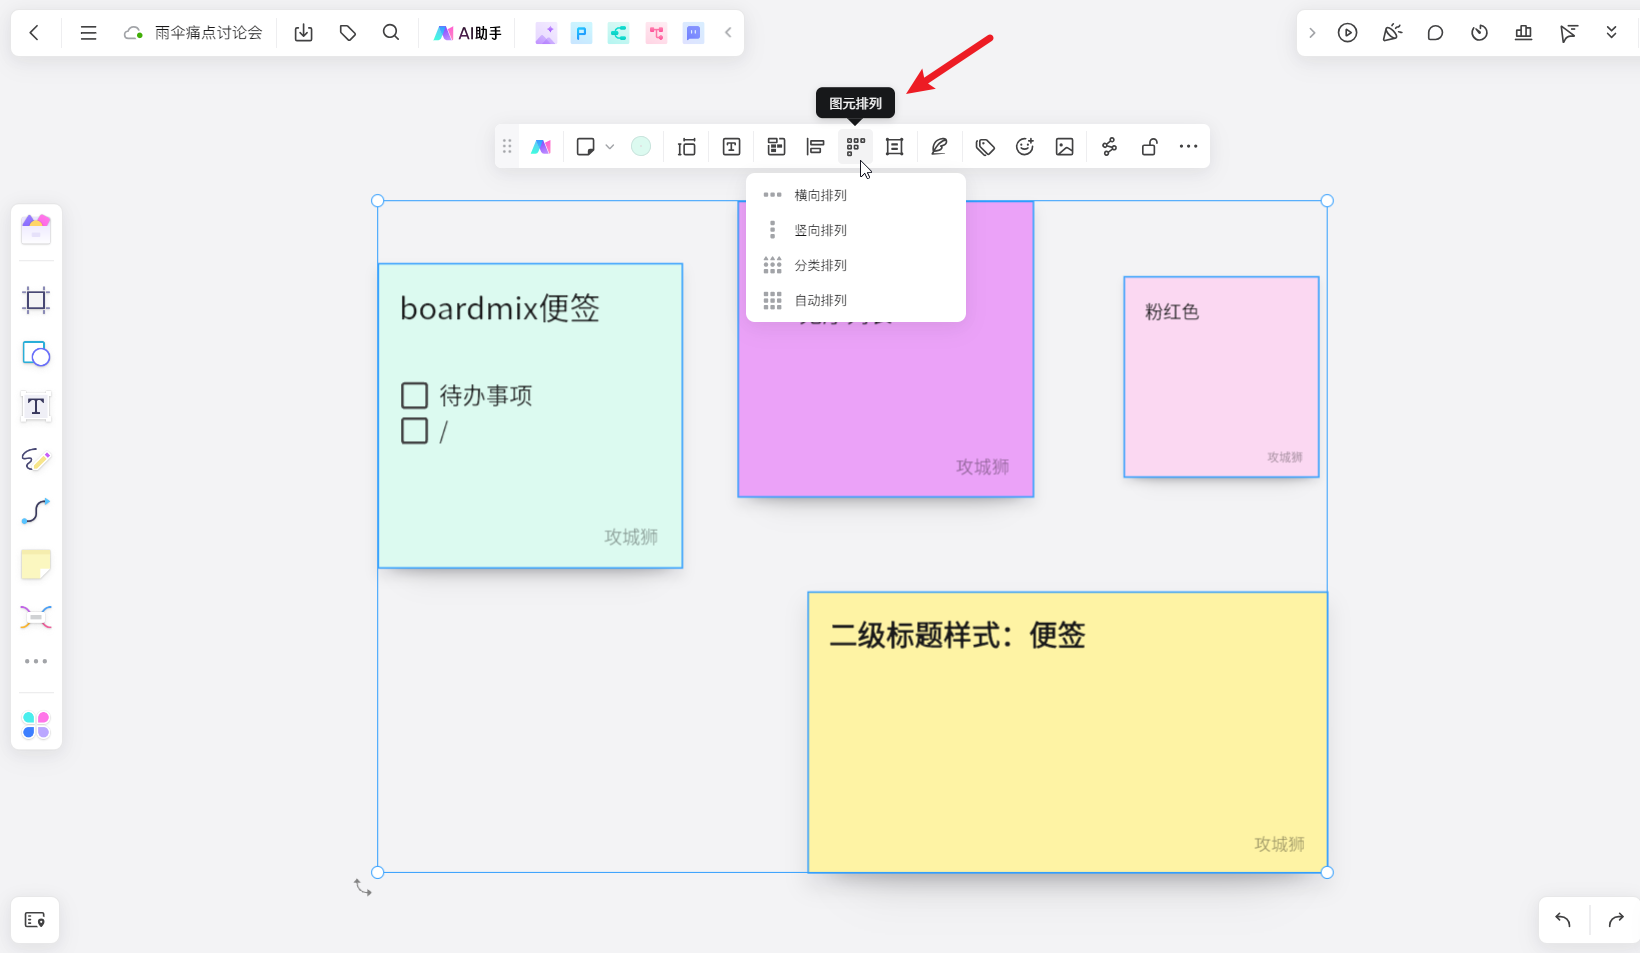The height and width of the screenshot is (953, 1640).
Task: Insert an image via the toolbar image icon
Action: coord(1064,146)
